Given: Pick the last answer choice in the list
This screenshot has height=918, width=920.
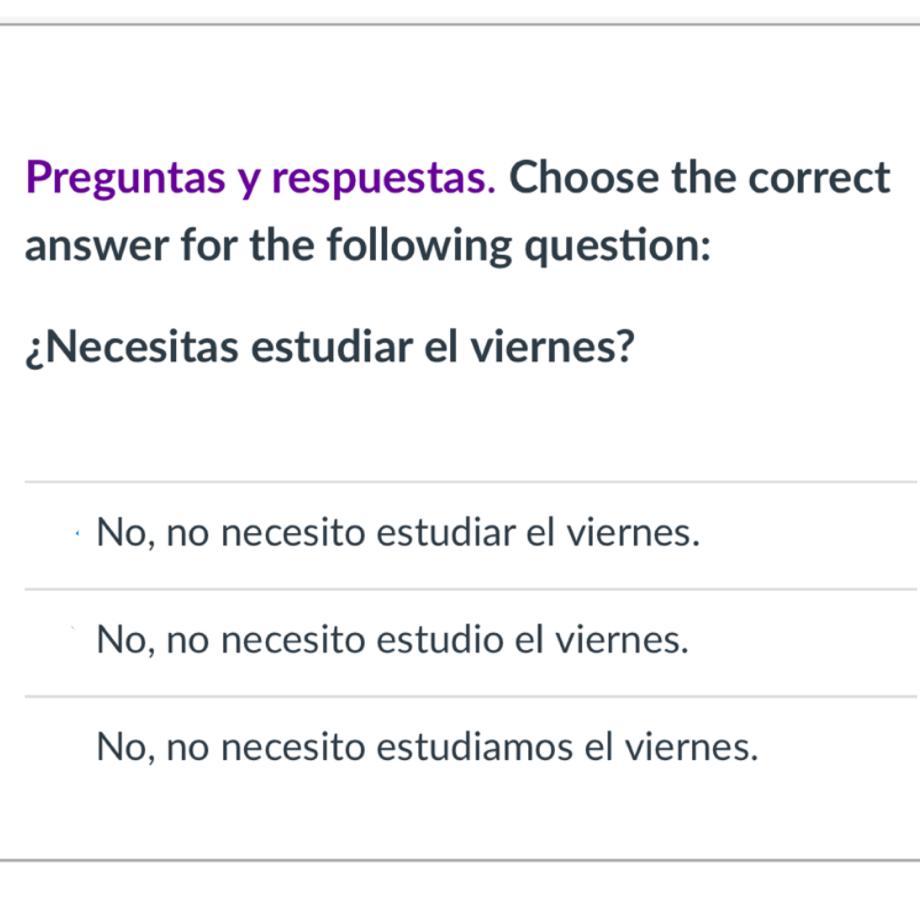Looking at the screenshot, I should coord(427,747).
